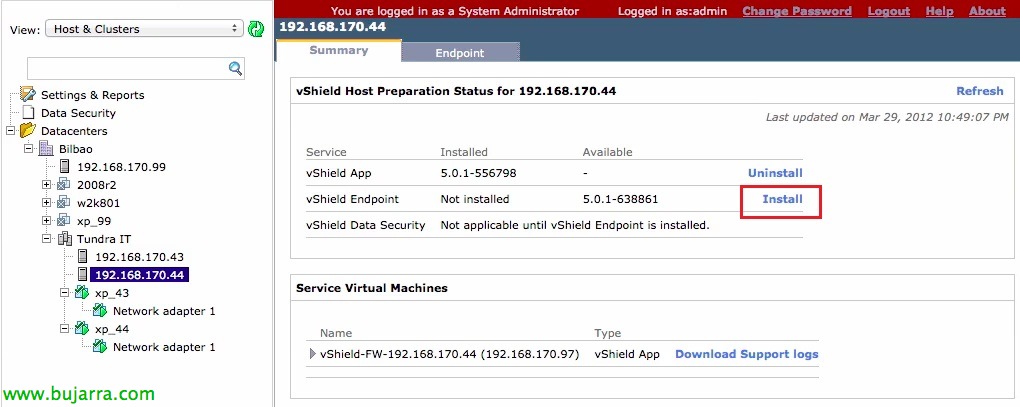The width and height of the screenshot is (1020, 407).
Task: Select w2k801 label in tree
Action: [98, 203]
